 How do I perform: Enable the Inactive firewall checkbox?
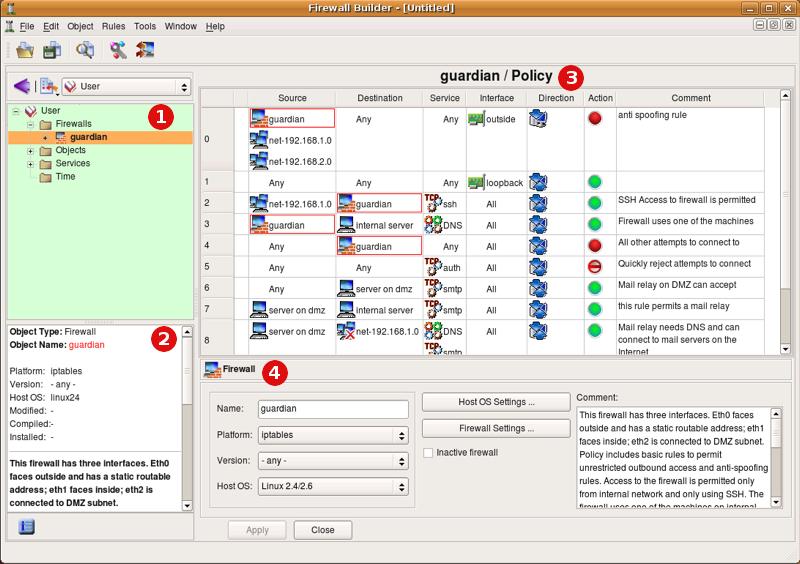point(429,452)
